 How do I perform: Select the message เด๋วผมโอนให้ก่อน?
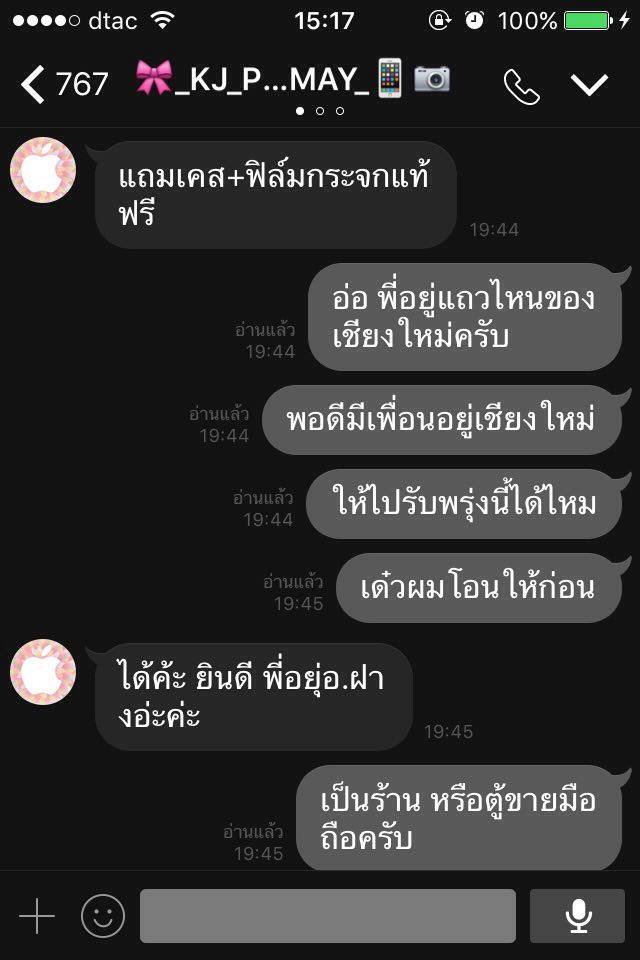tap(479, 588)
